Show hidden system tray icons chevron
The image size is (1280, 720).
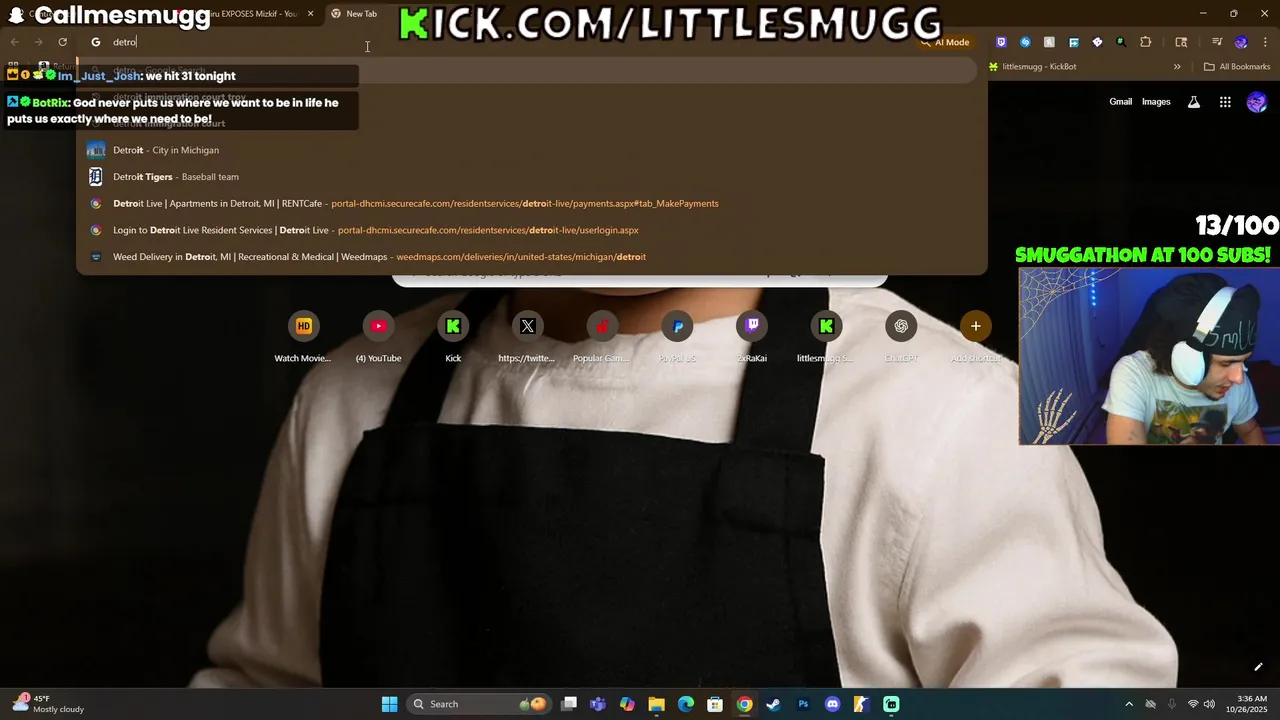click(x=1129, y=704)
